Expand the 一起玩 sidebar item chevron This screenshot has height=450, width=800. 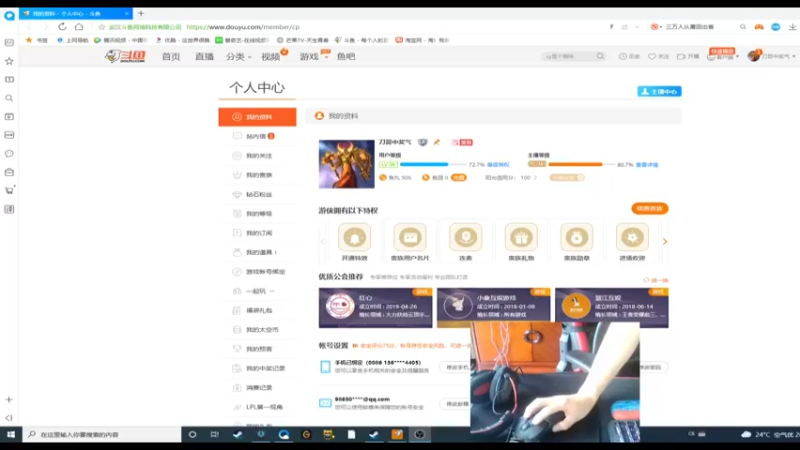point(272,291)
